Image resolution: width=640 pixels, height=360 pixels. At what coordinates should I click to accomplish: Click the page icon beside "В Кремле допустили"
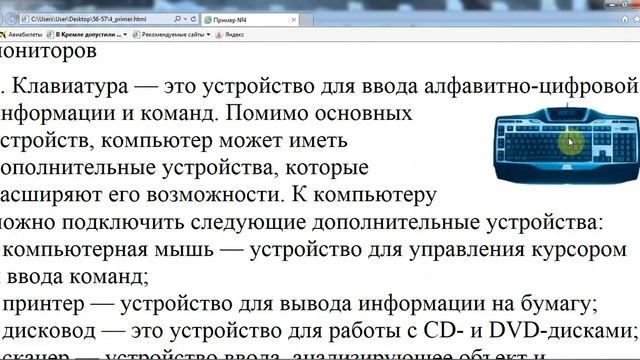pos(50,35)
